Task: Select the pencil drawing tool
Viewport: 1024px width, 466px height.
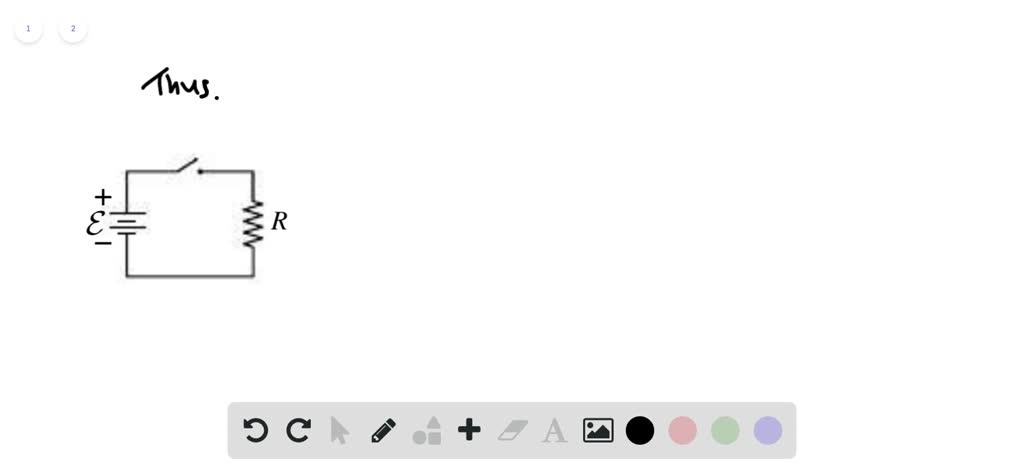Action: [x=383, y=431]
